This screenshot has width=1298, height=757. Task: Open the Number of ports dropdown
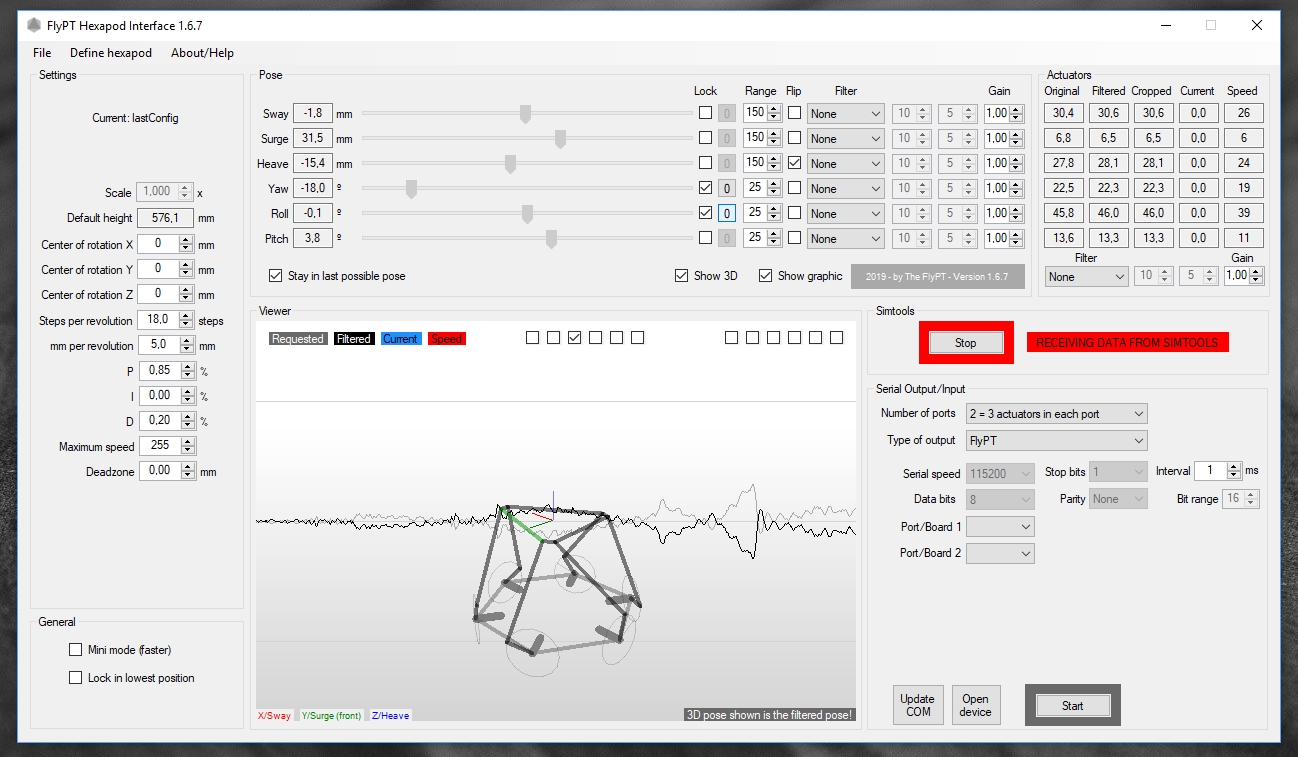pyautogui.click(x=1056, y=414)
